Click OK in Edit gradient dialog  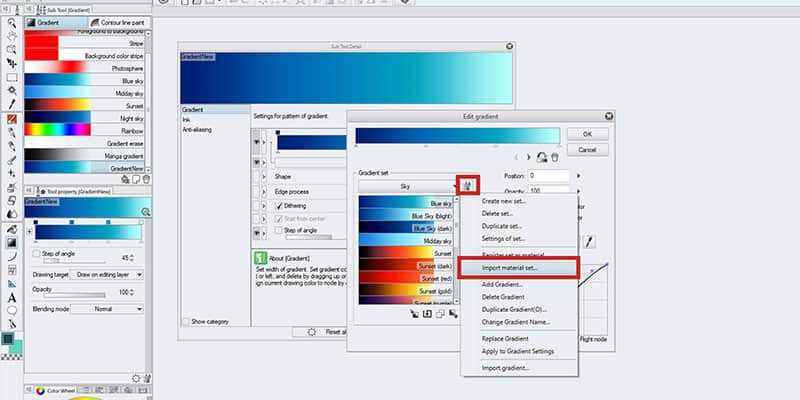(x=587, y=134)
